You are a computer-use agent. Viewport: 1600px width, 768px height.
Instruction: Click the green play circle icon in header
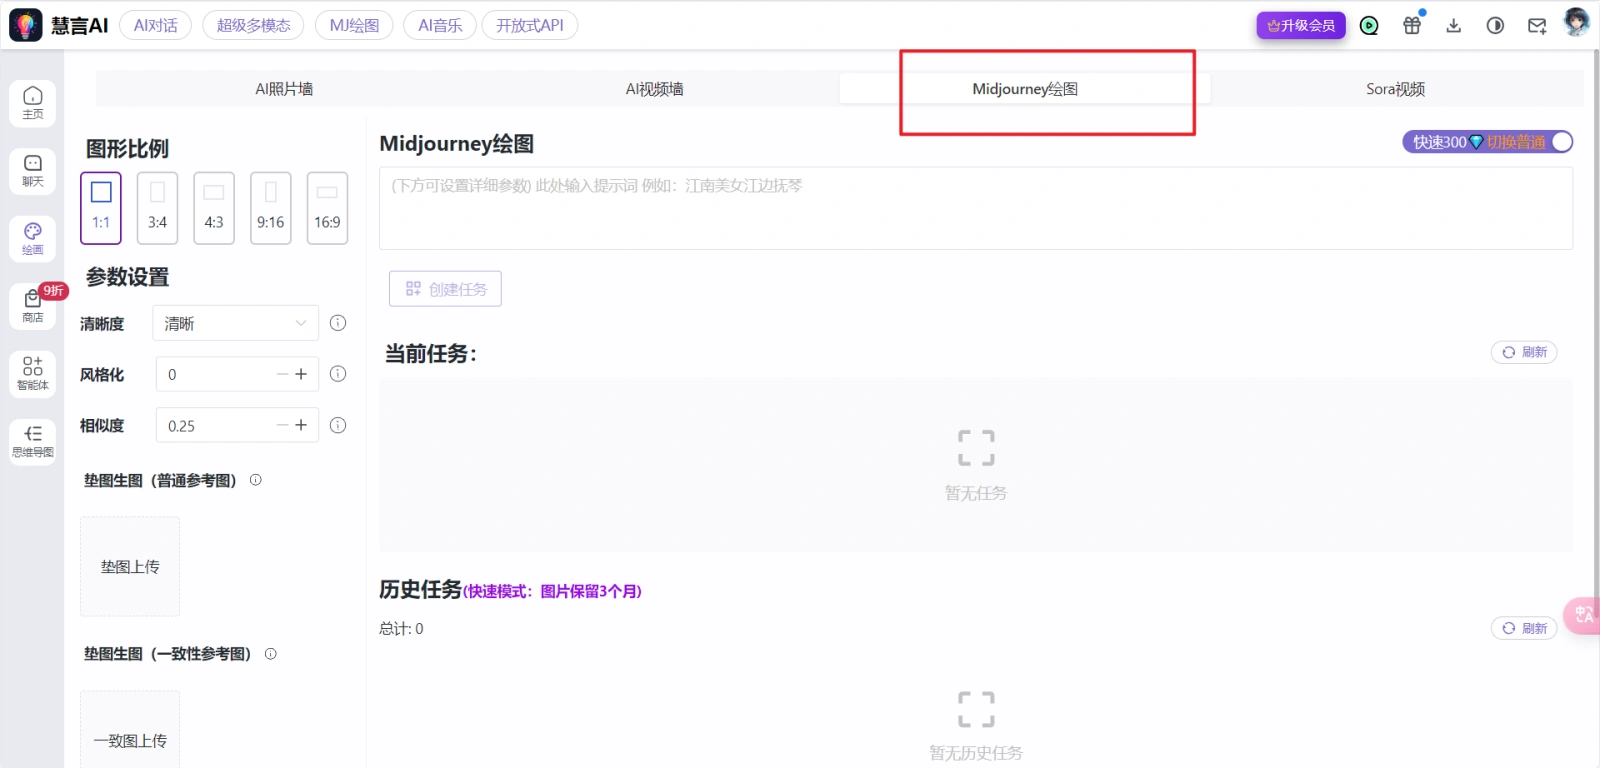click(x=1369, y=26)
